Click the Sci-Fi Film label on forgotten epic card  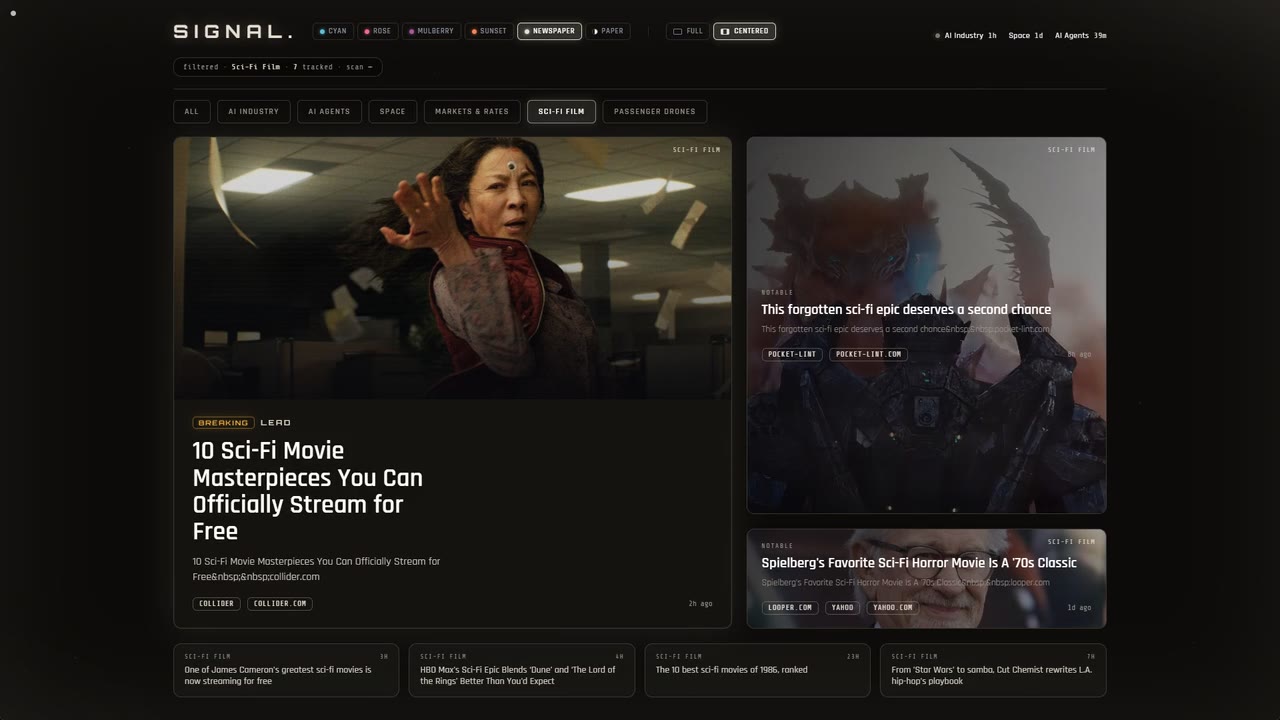pos(1071,150)
